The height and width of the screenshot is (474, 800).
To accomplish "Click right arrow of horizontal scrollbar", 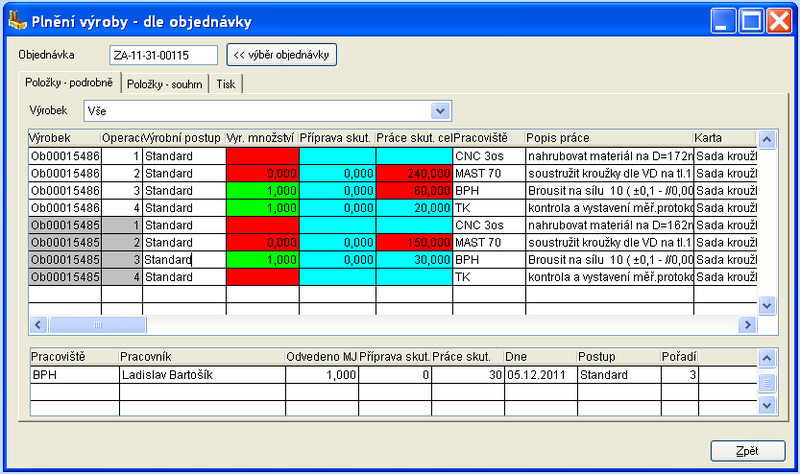I will coord(745,325).
